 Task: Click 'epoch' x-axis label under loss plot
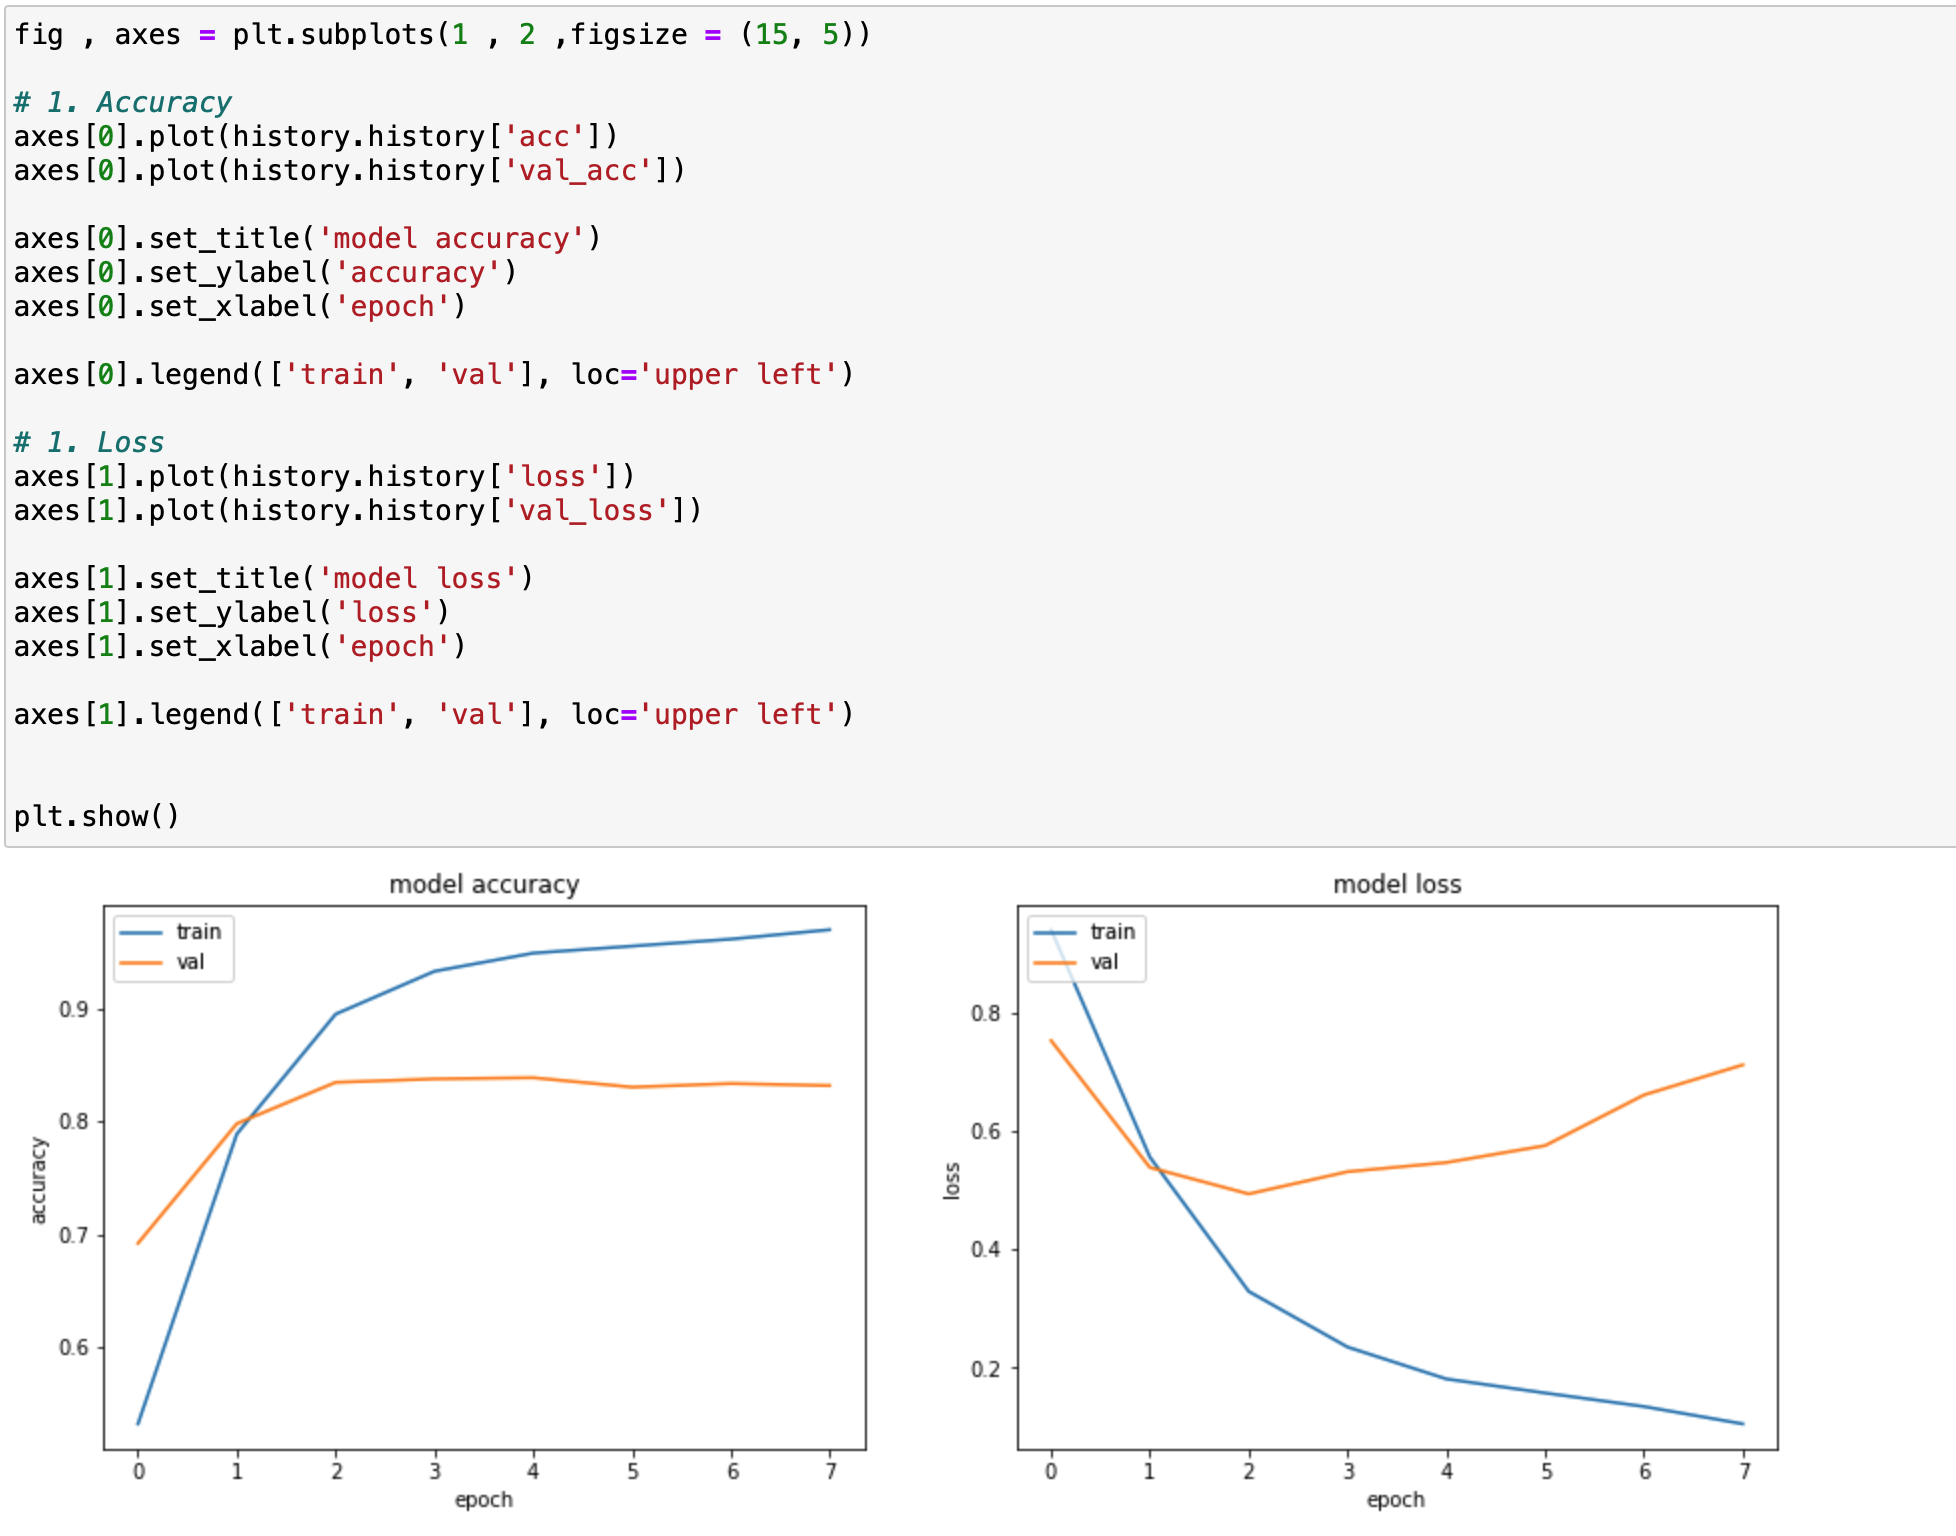[x=1395, y=1499]
